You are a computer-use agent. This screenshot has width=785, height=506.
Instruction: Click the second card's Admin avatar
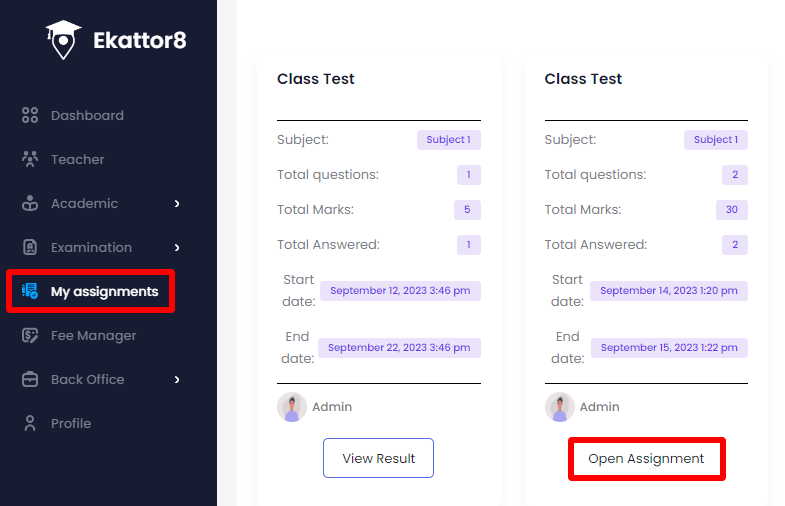point(560,407)
